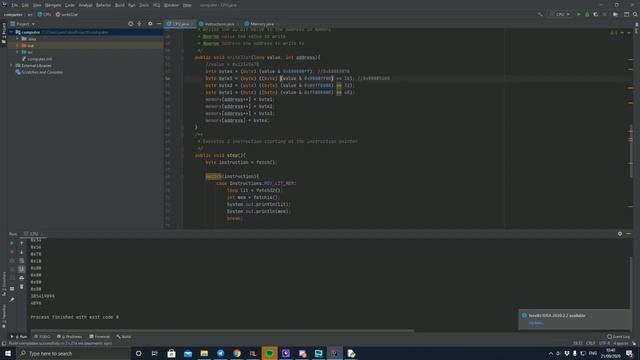This screenshot has width=640, height=360.
Task: Open the Run tool window button
Action: click(x=19, y=337)
